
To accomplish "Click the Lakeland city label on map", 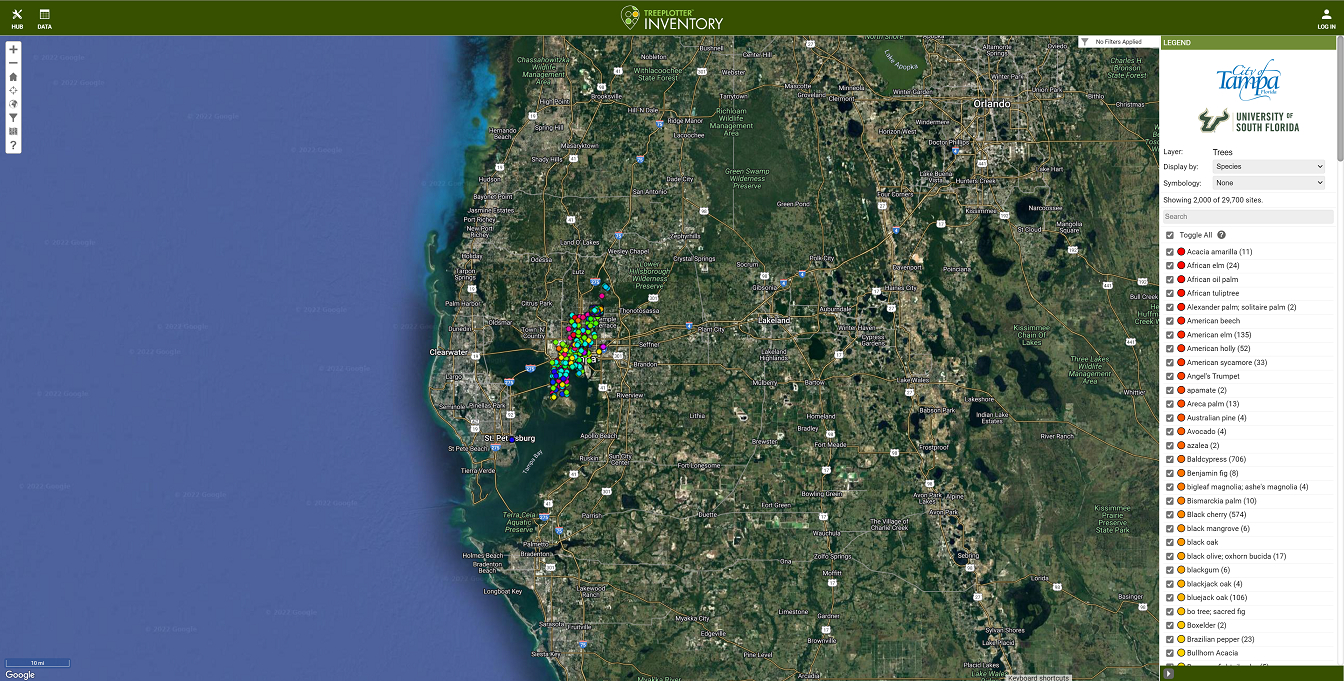I will (774, 320).
